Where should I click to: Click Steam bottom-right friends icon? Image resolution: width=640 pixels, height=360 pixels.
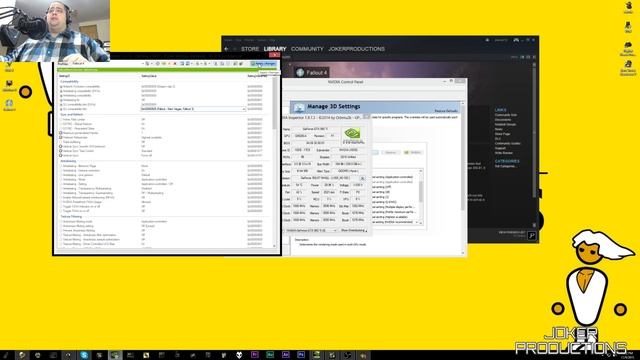coord(531,236)
